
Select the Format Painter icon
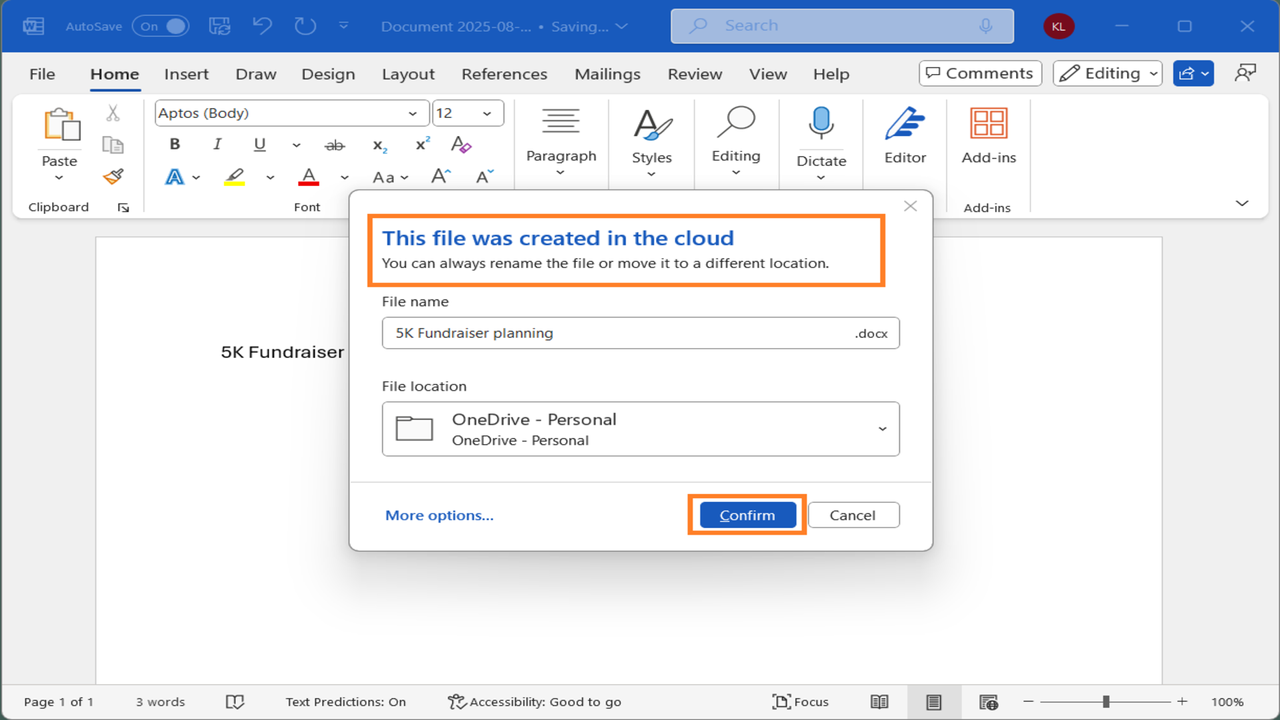[x=113, y=176]
